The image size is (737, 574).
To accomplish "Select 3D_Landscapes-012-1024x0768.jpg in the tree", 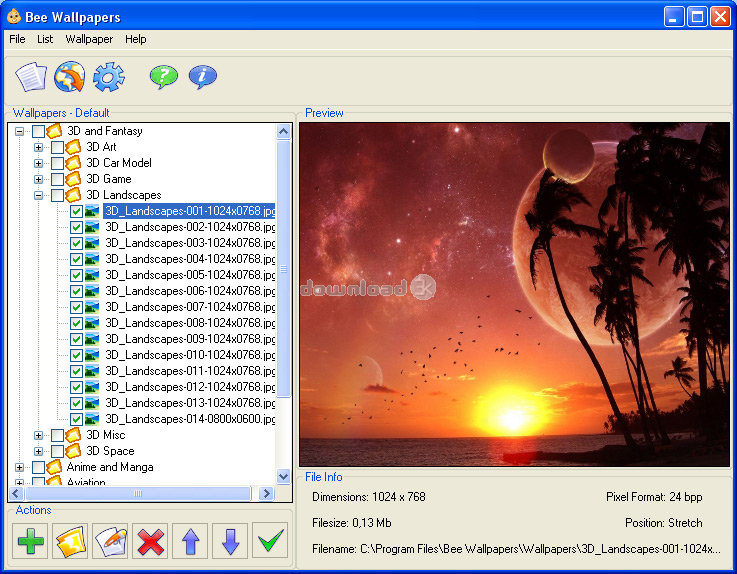I will coord(189,387).
